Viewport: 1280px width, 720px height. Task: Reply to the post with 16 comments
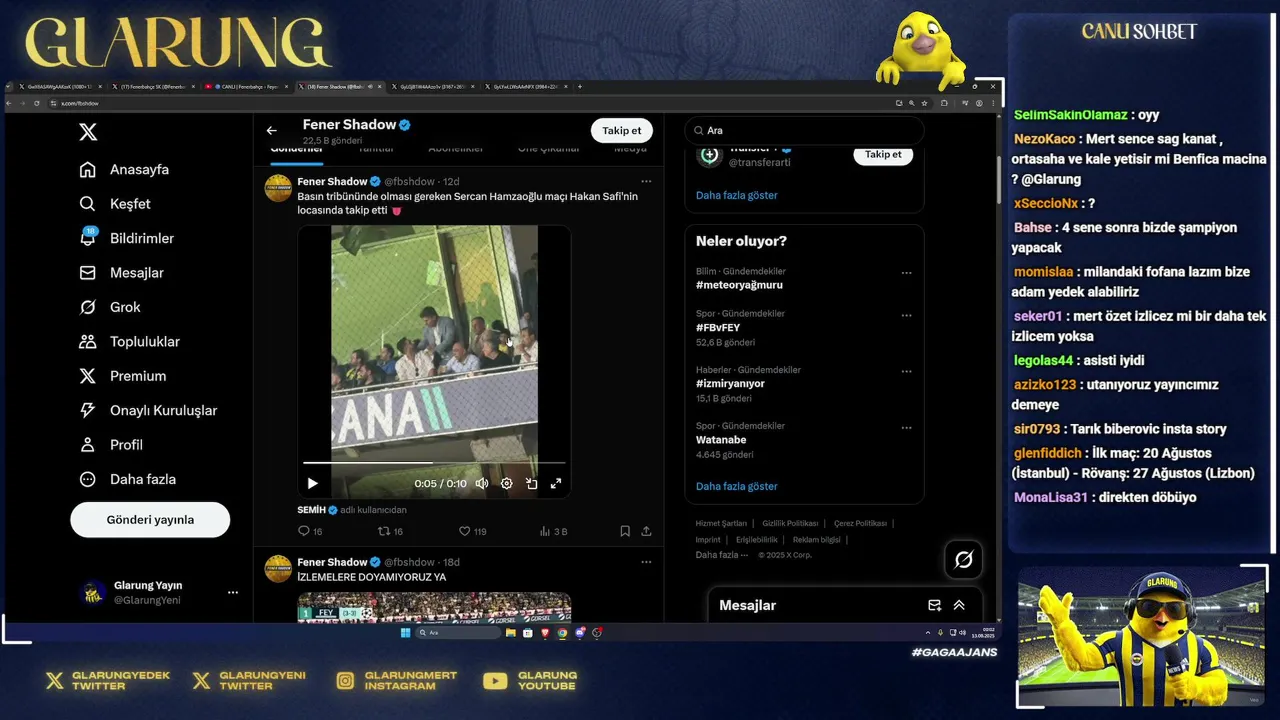310,531
